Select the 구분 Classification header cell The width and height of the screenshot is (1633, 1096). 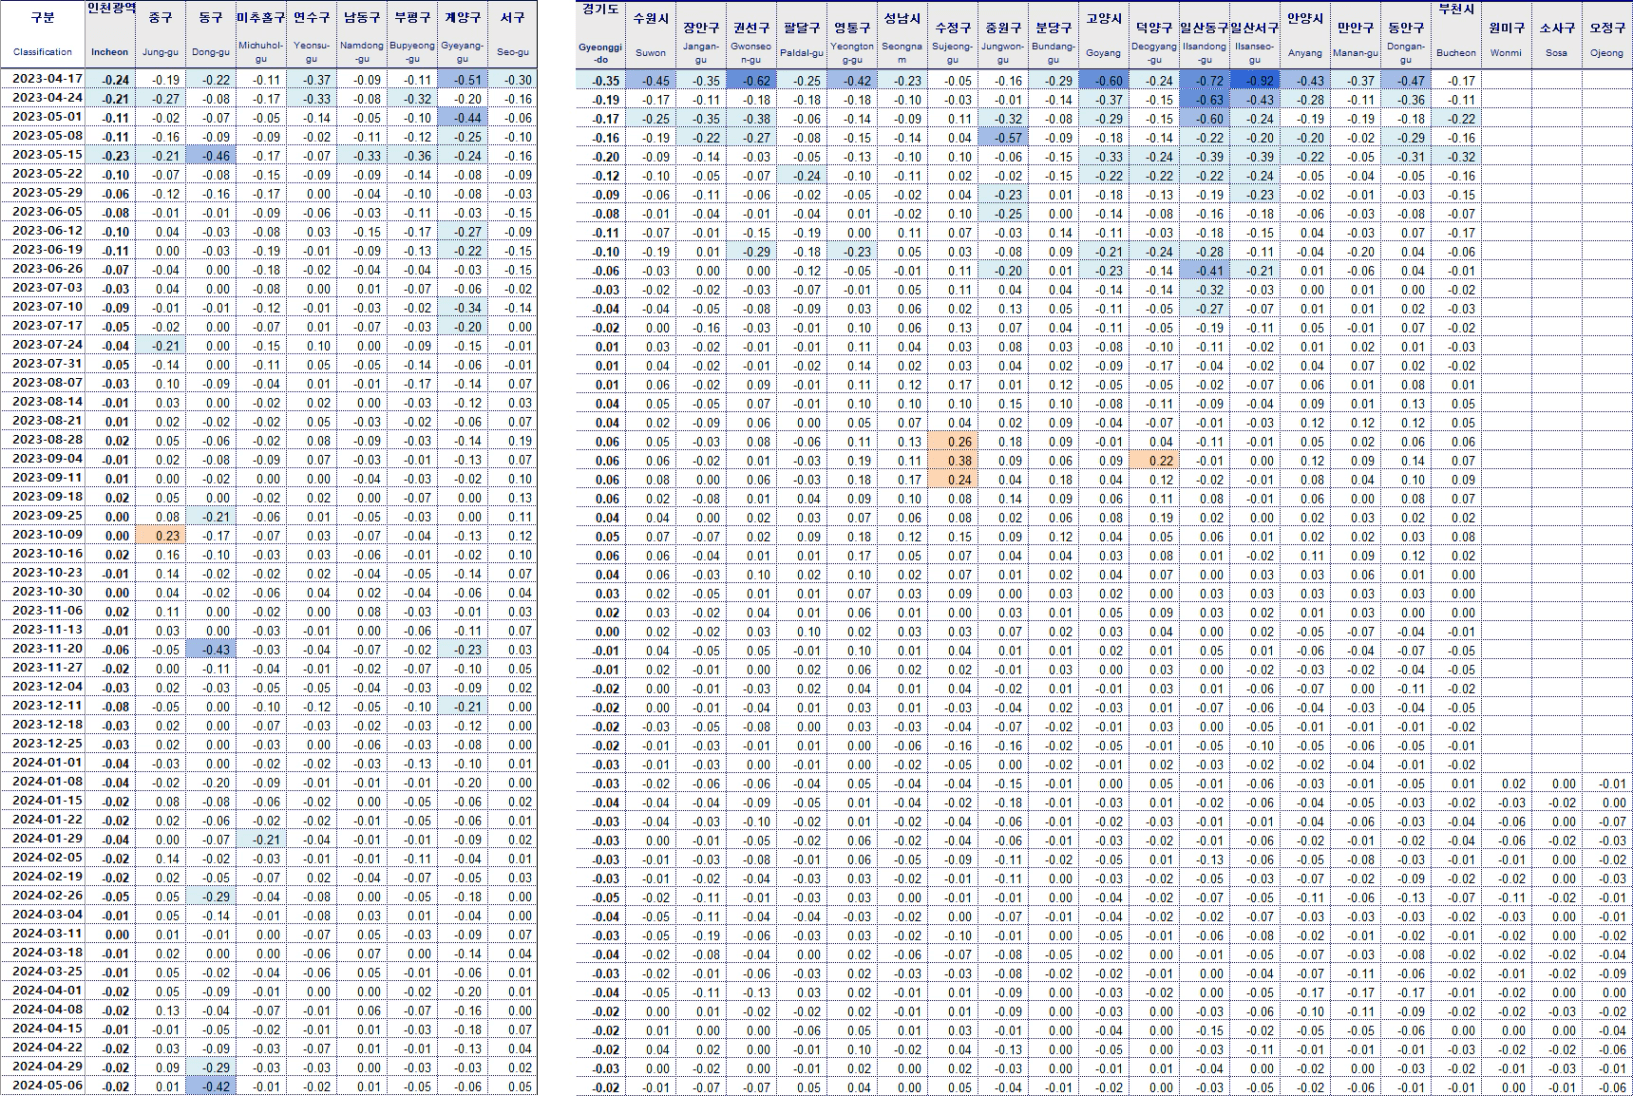(43, 34)
